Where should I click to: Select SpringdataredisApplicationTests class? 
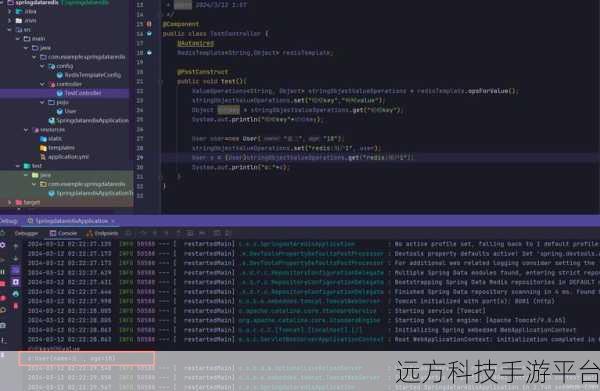95,193
